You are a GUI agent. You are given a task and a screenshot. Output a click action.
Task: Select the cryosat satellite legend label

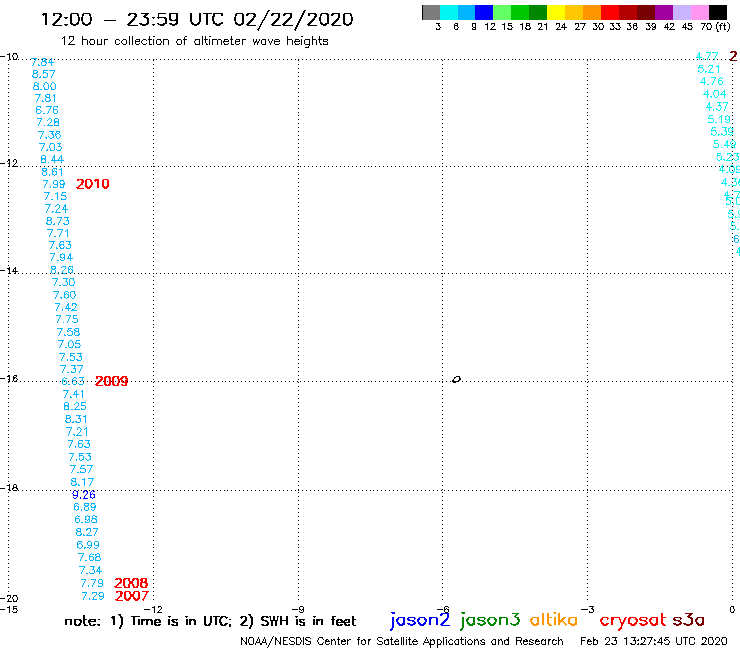(x=633, y=620)
